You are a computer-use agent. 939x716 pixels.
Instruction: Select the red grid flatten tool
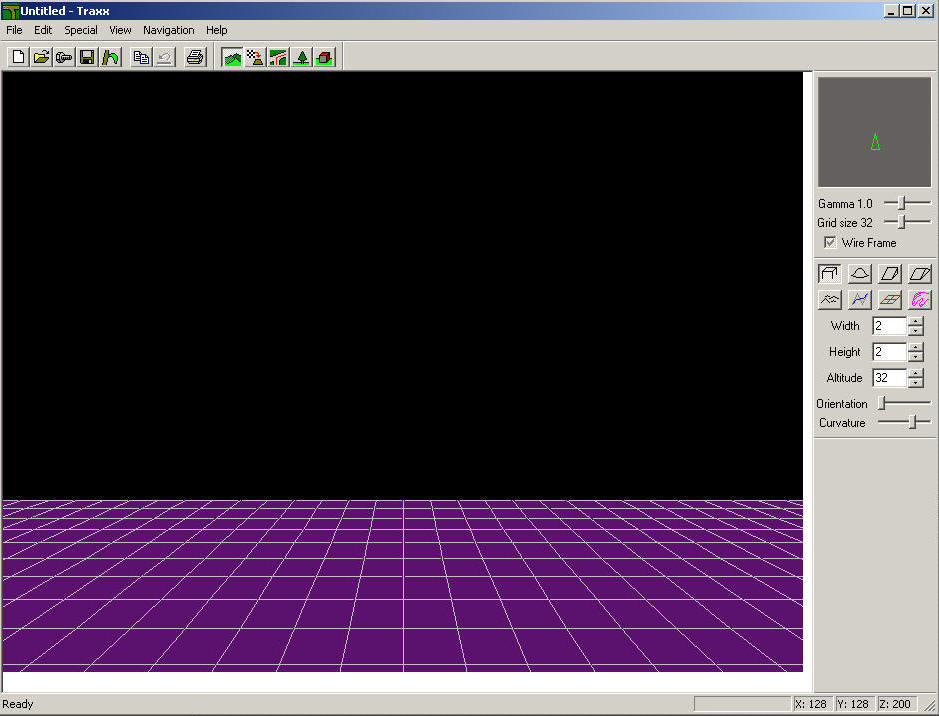(x=890, y=299)
